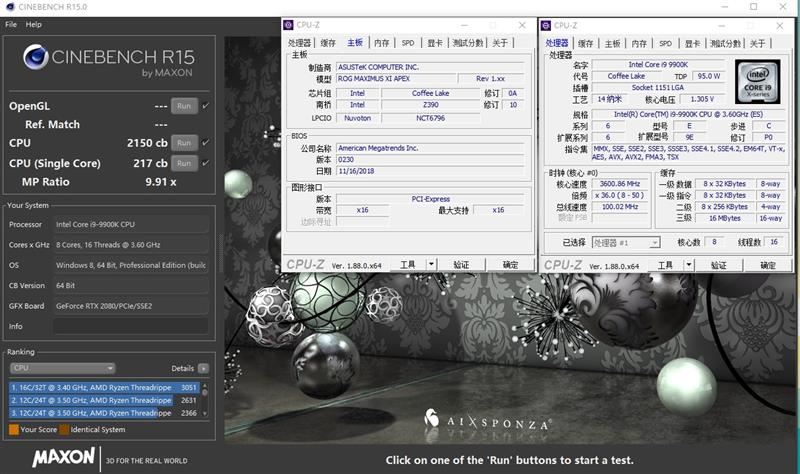Click the ranking scrollbar down arrow
The image size is (800, 474).
205,414
